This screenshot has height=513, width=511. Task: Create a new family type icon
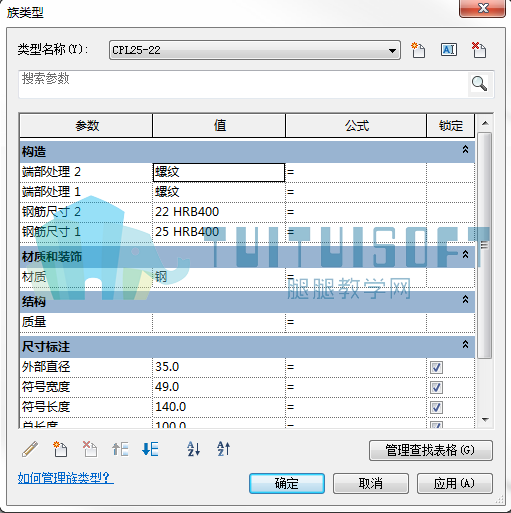click(418, 50)
